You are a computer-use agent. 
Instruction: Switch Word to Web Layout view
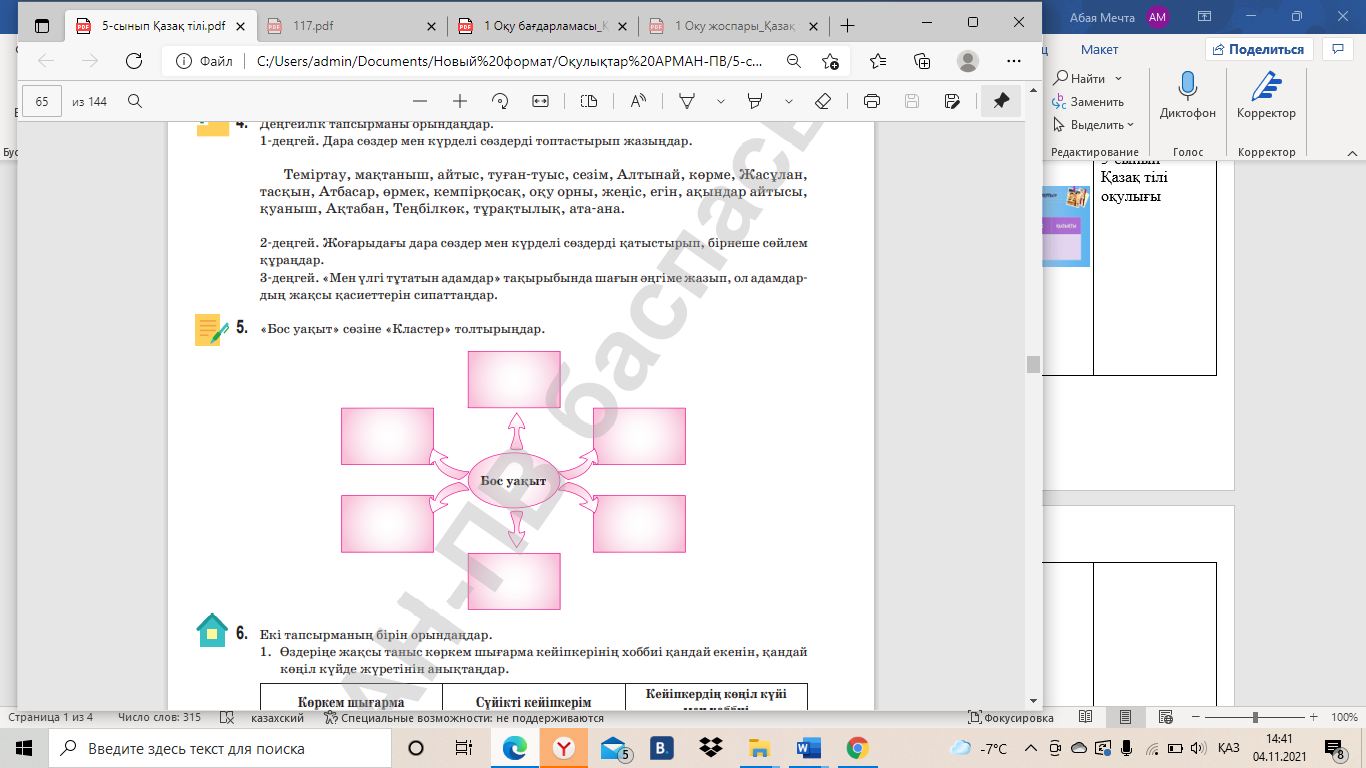(x=1166, y=718)
